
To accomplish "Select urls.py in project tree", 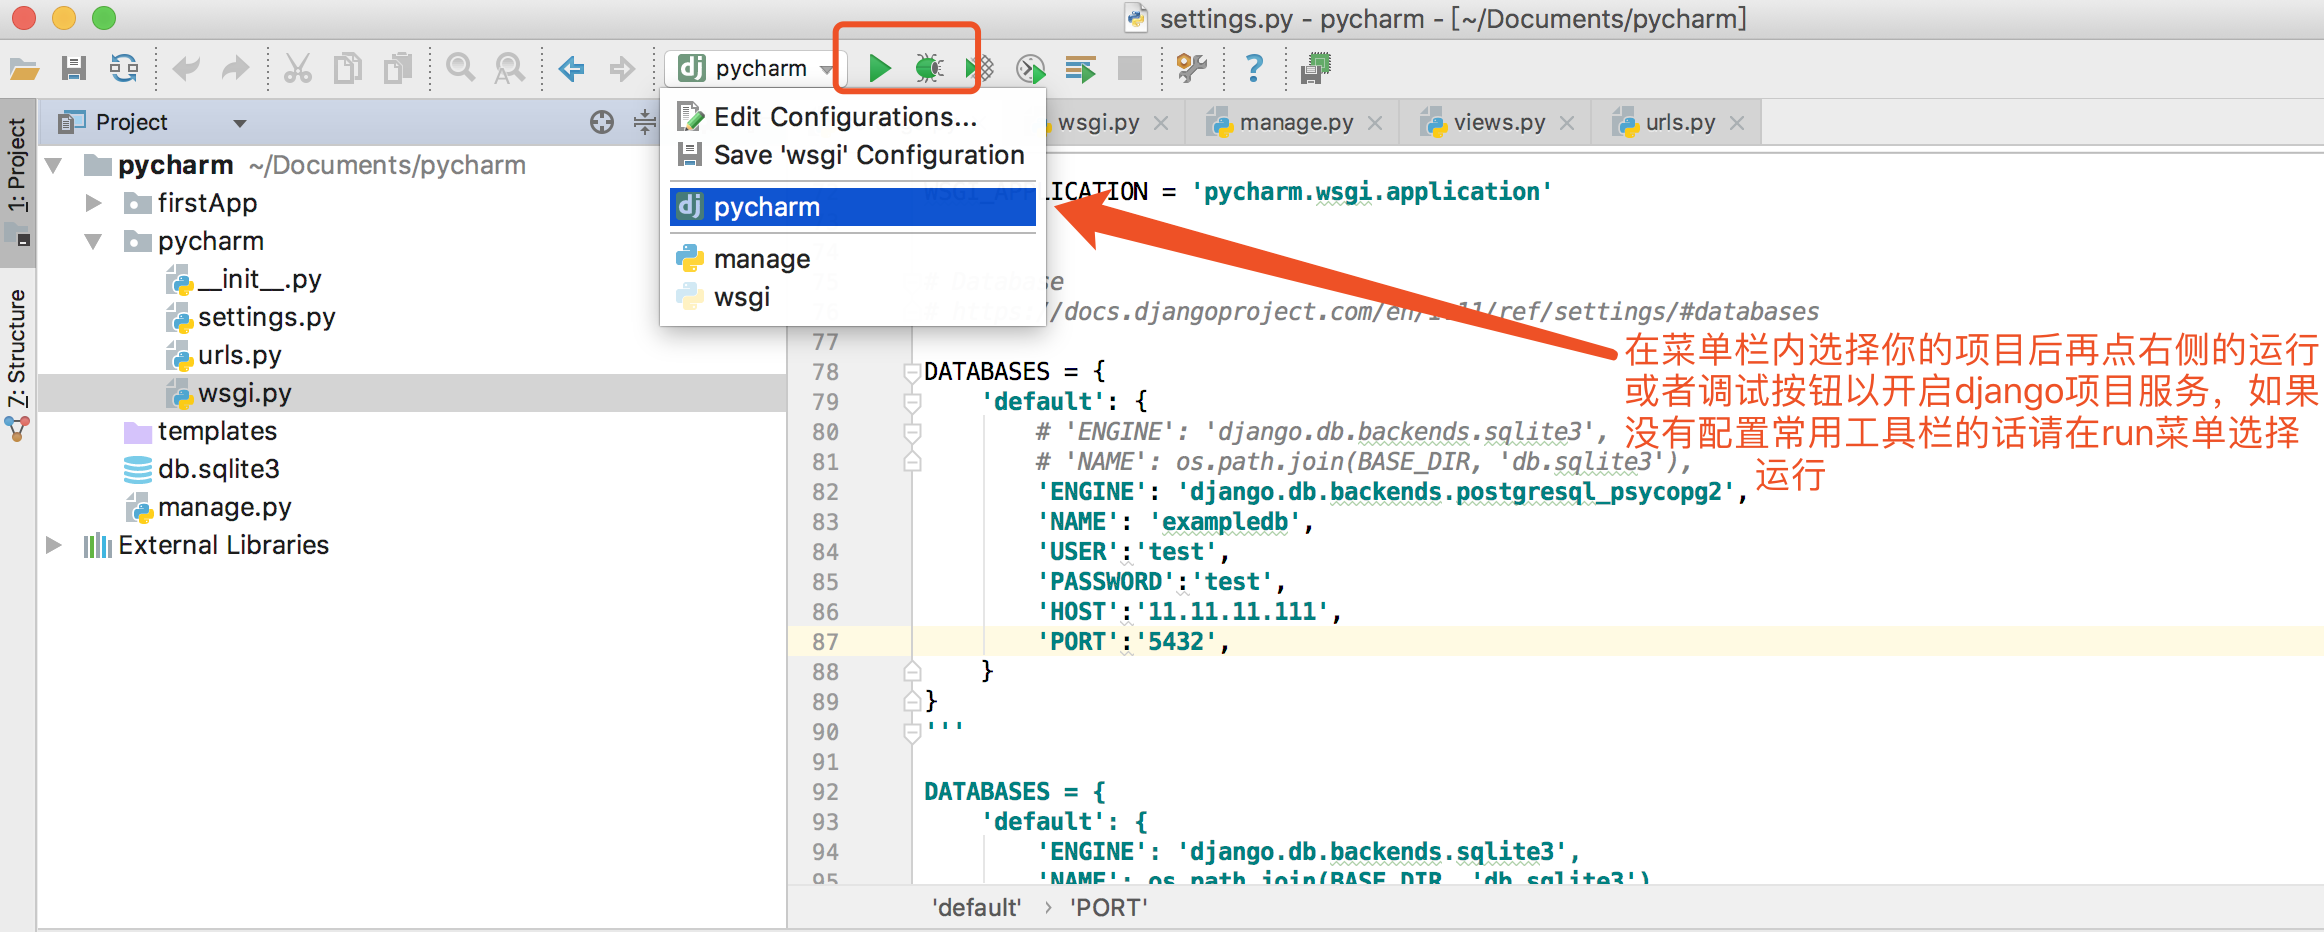I will (x=224, y=355).
